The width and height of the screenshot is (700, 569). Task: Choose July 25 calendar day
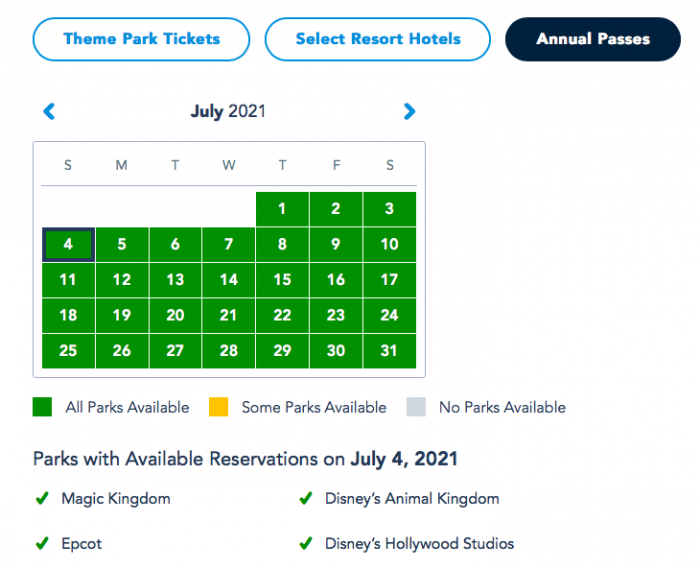tap(68, 351)
